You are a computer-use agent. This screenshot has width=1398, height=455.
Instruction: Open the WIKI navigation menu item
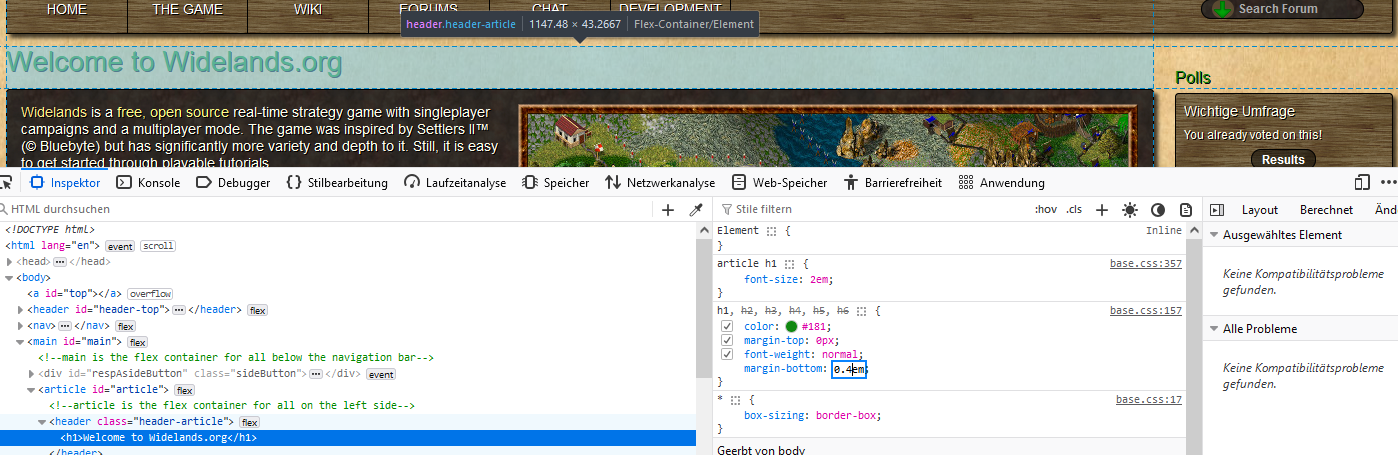click(308, 9)
